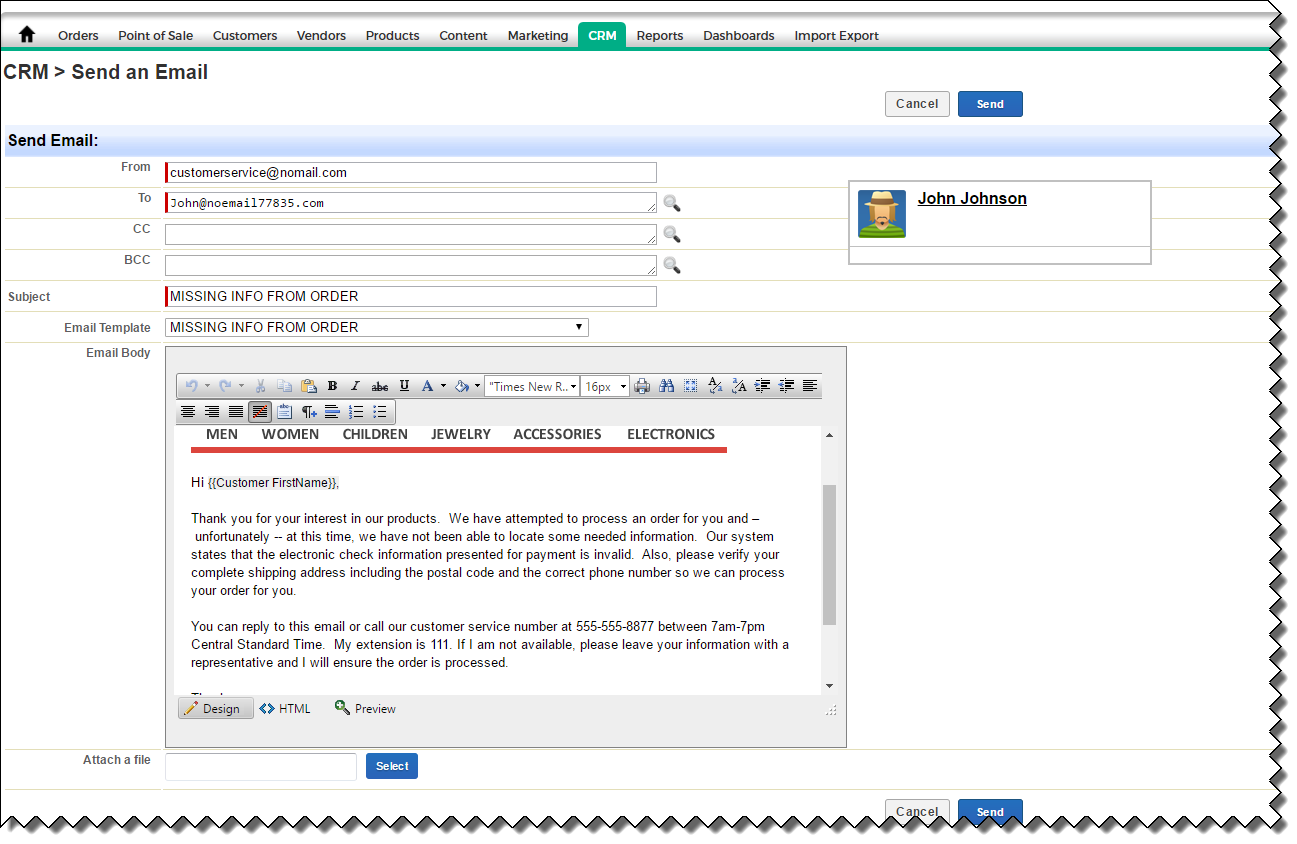Click the background color paint bucket icon
The width and height of the screenshot is (1297, 844).
(x=462, y=386)
